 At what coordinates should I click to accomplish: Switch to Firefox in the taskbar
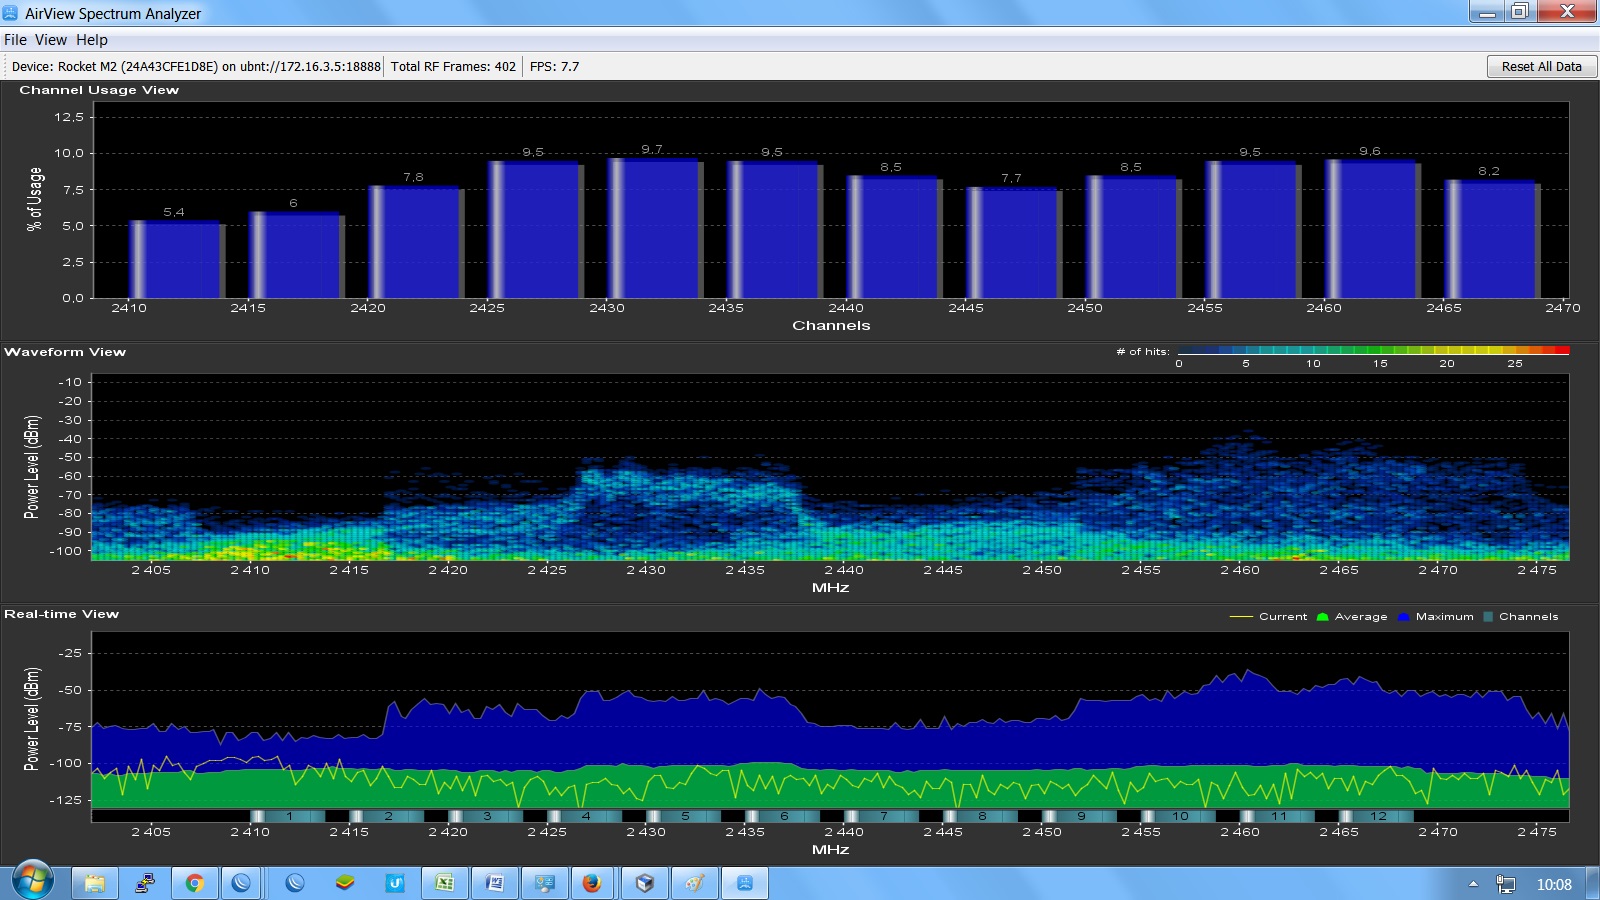point(592,883)
